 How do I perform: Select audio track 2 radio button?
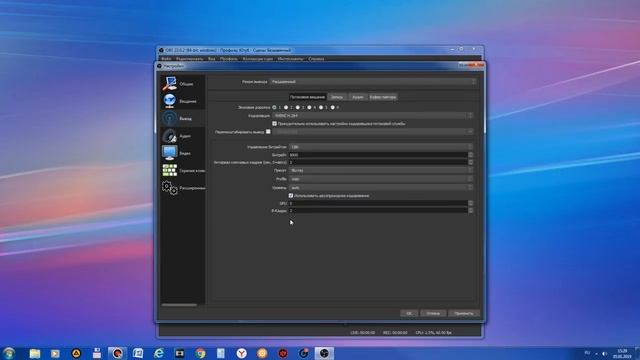[x=286, y=107]
